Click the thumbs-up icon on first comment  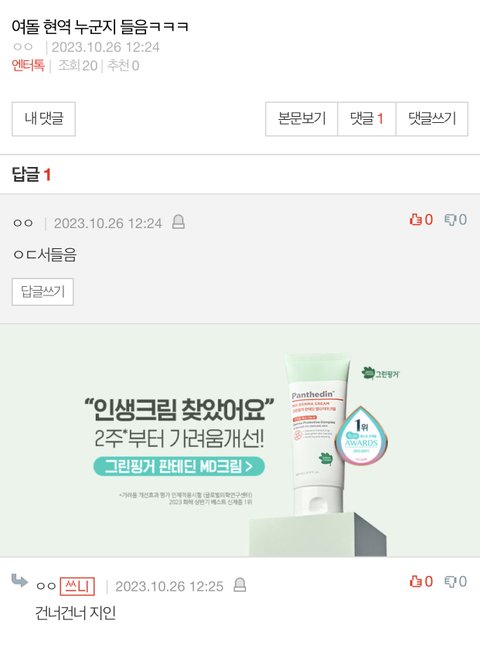pos(415,219)
